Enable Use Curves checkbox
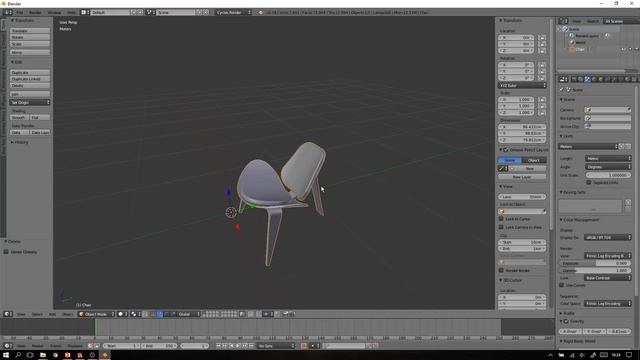The width and height of the screenshot is (640, 360). click(562, 285)
